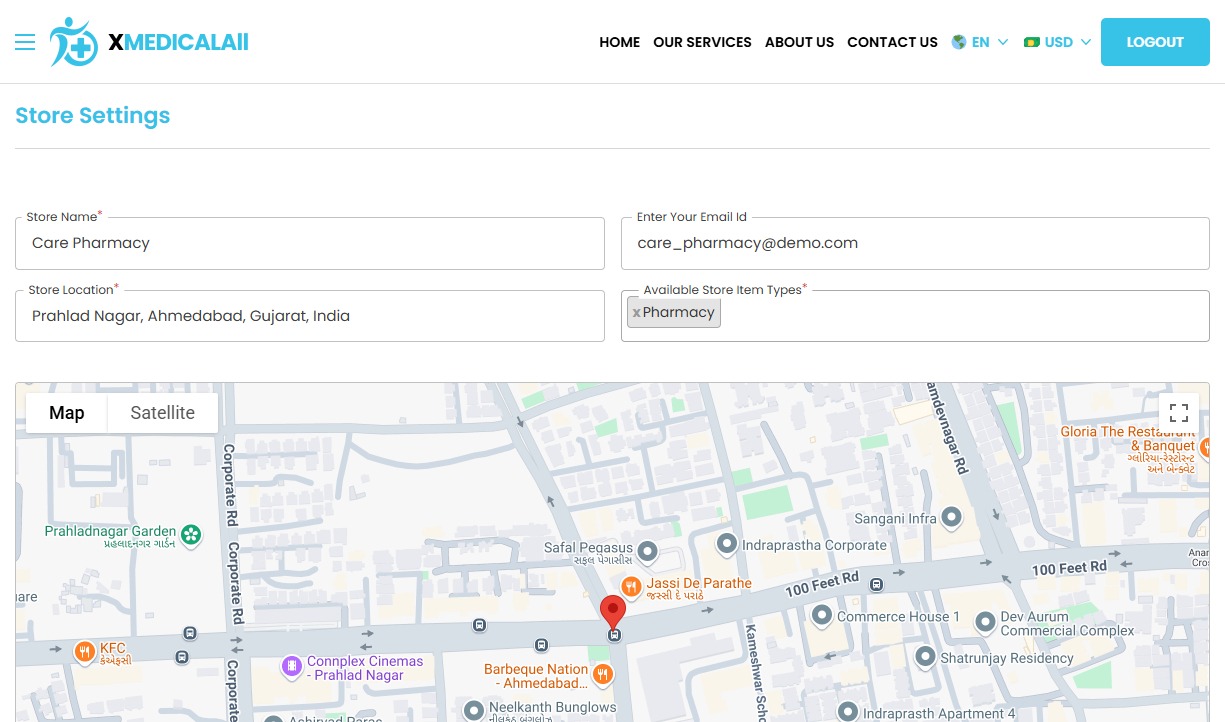Expand the EN language dropdown
1225x722 pixels.
click(x=980, y=42)
